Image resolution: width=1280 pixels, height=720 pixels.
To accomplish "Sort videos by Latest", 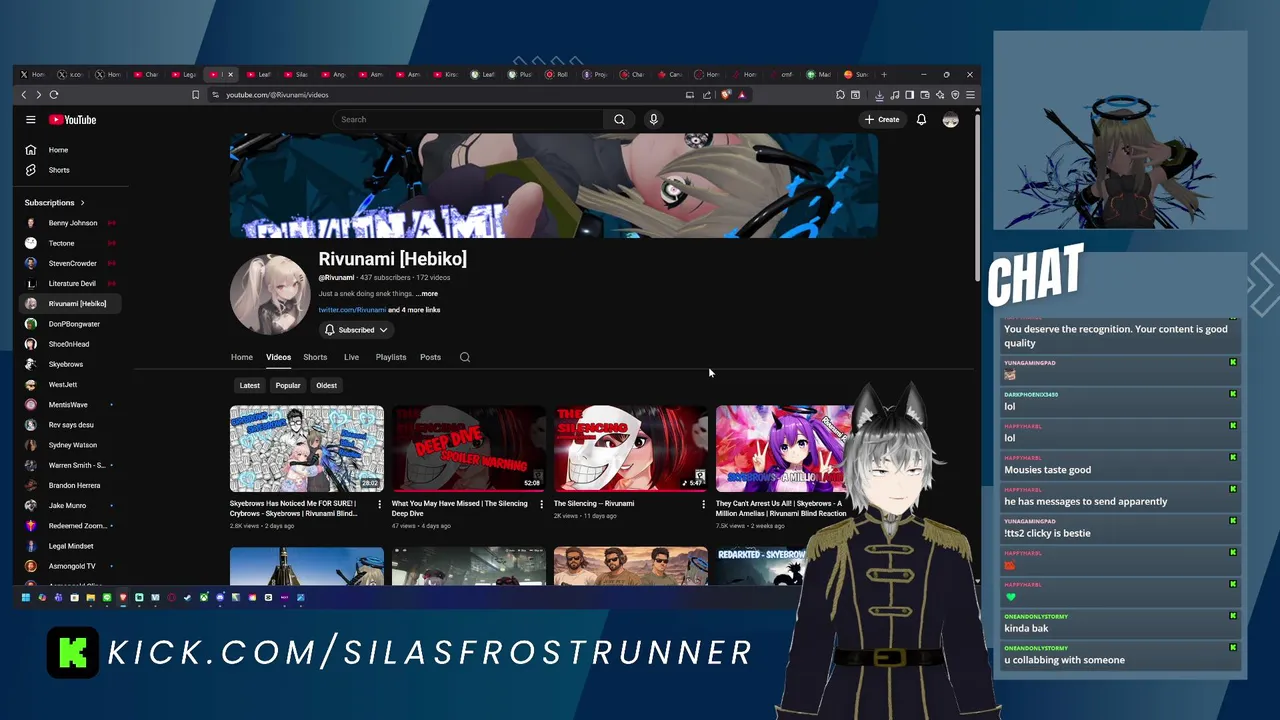I will pos(250,385).
